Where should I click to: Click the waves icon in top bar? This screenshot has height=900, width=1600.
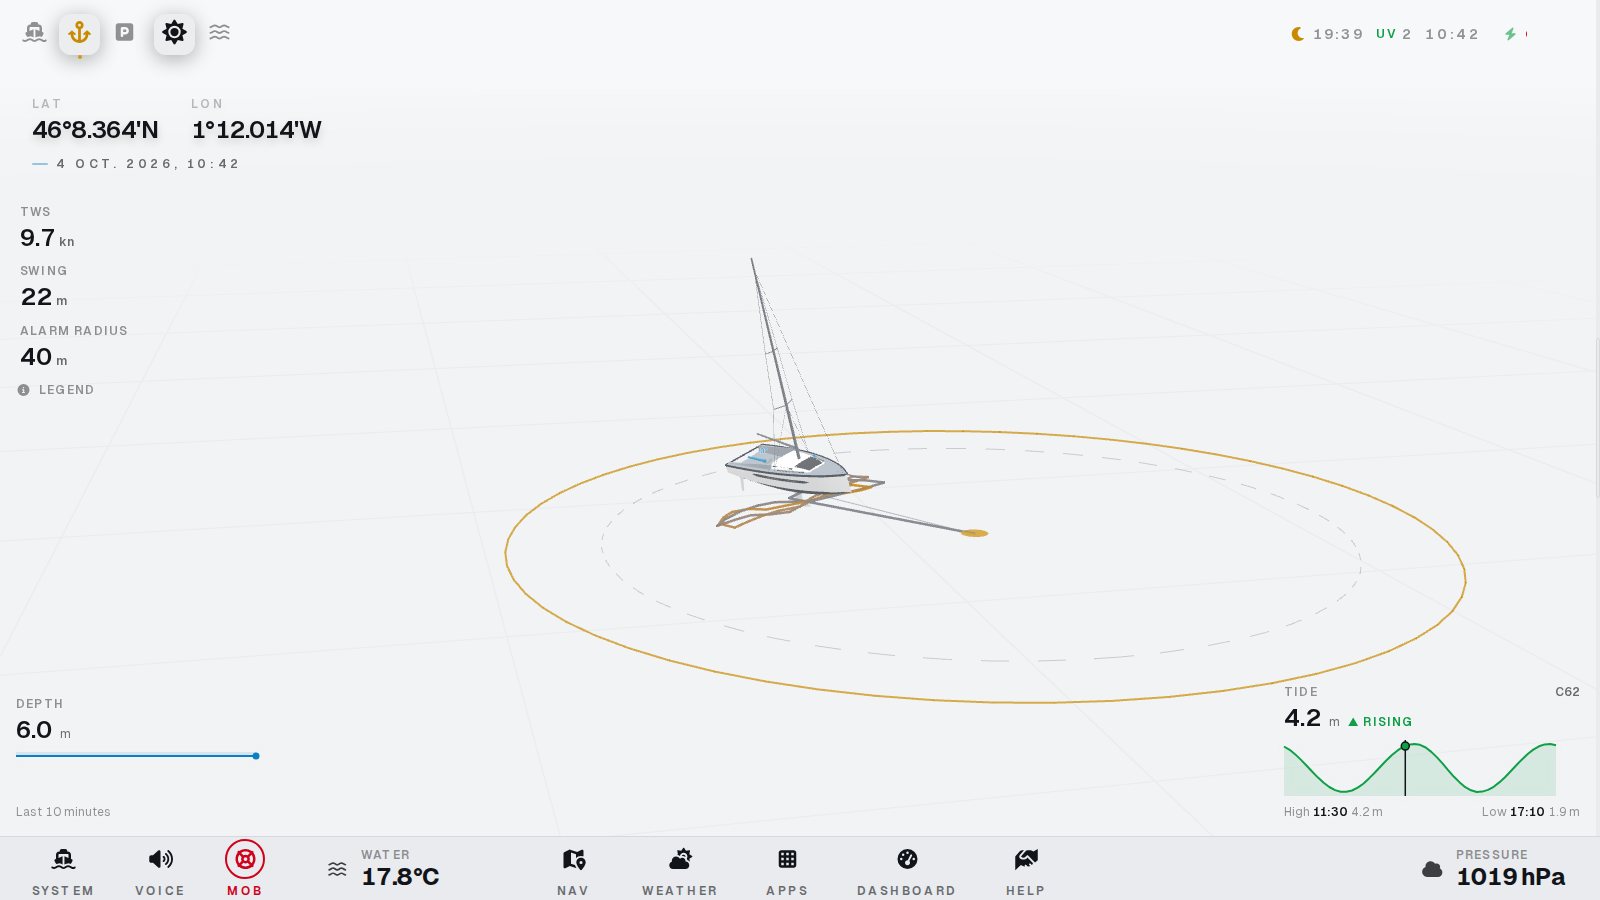coord(220,32)
